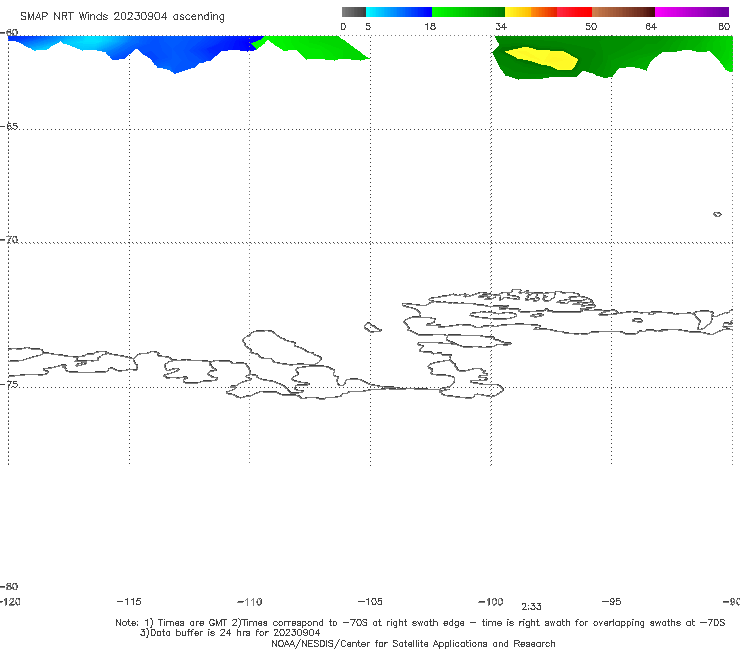This screenshot has width=740, height=650.
Task: Click the magenta-purple segment of the color bar
Action: pos(692,12)
